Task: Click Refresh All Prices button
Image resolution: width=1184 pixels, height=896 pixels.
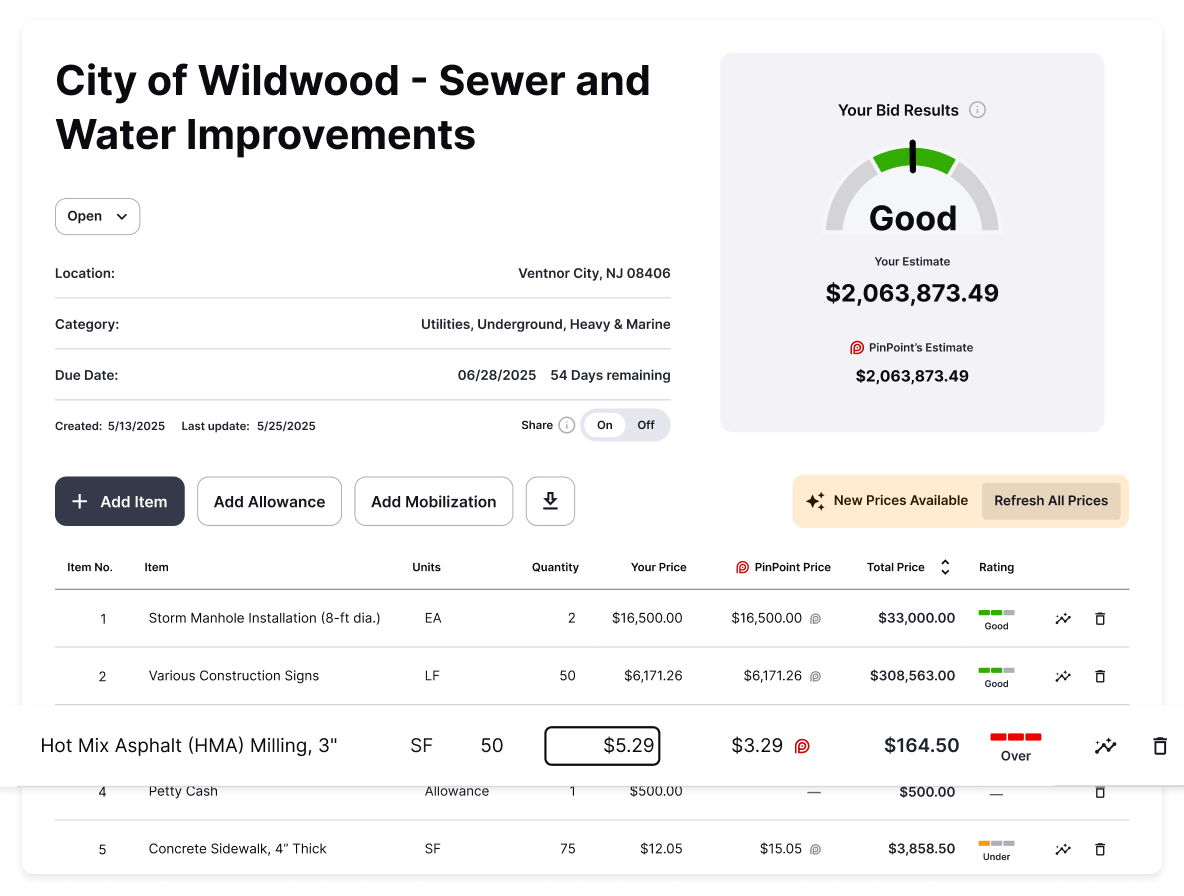Action: (1051, 500)
